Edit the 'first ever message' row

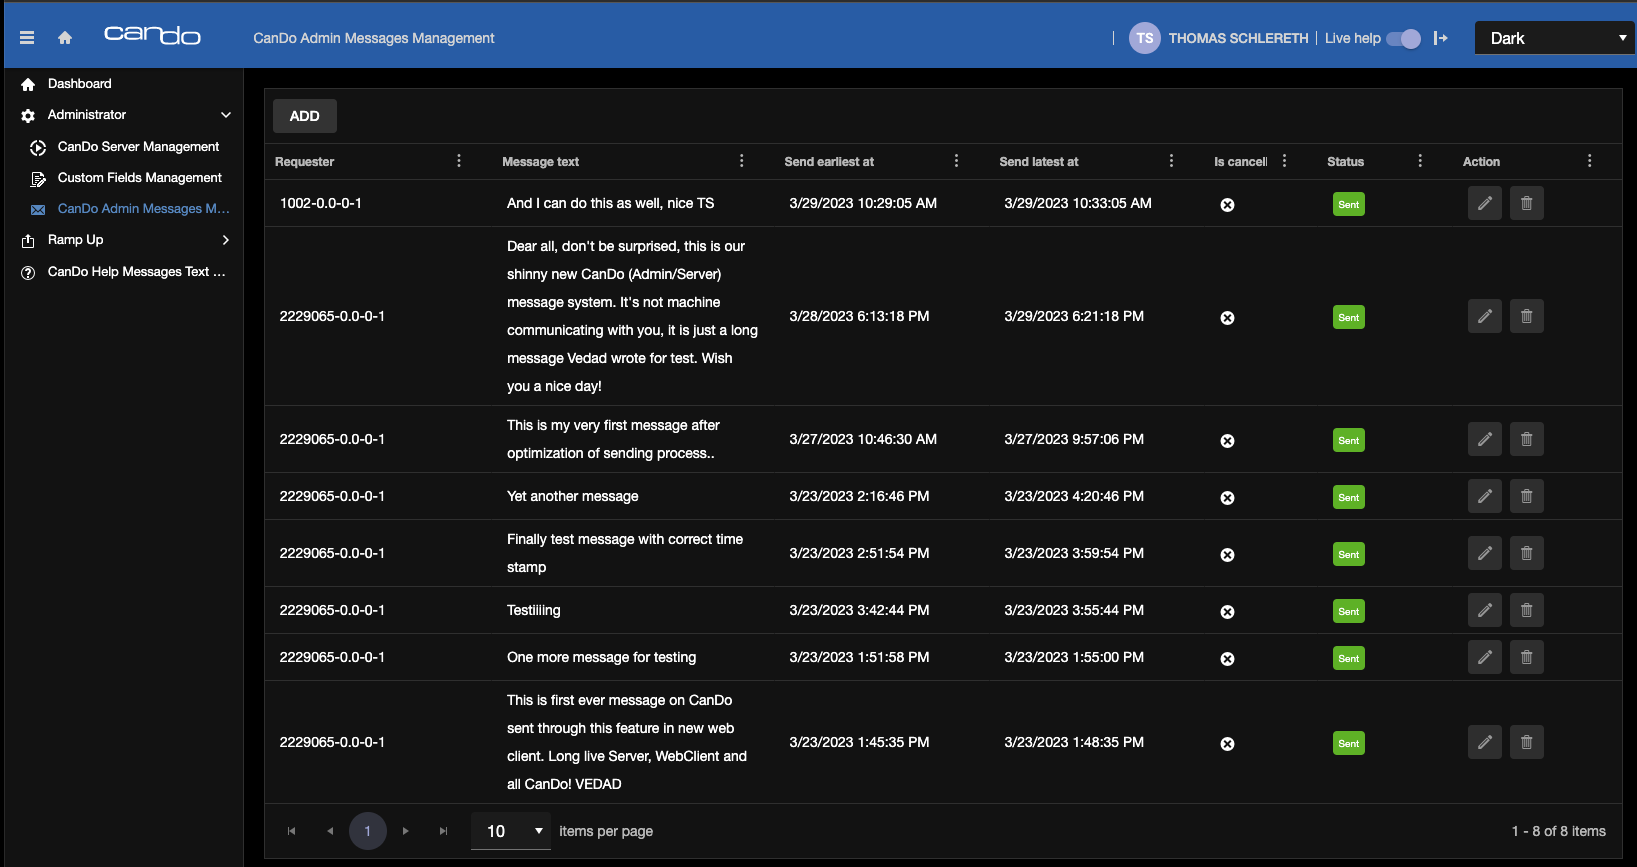[1485, 742]
